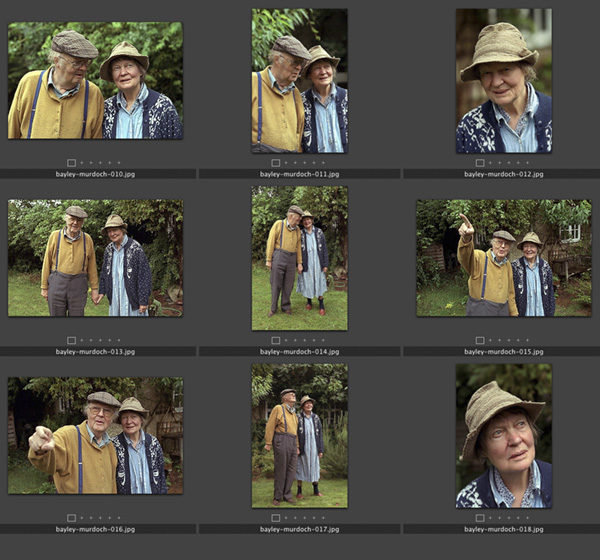The height and width of the screenshot is (560, 600).
Task: Pick the bayley-murdoch-016.jpg pointing photo
Action: [95, 435]
